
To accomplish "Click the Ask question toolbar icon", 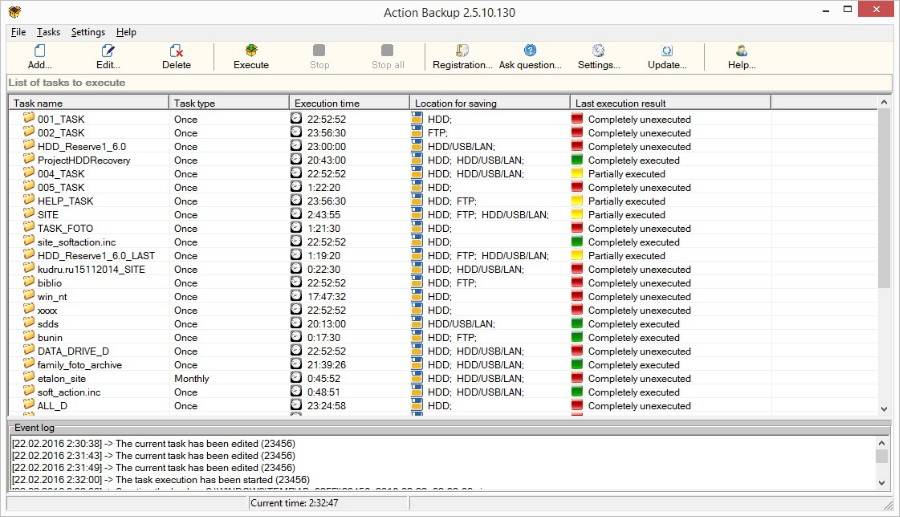I will 530,51.
